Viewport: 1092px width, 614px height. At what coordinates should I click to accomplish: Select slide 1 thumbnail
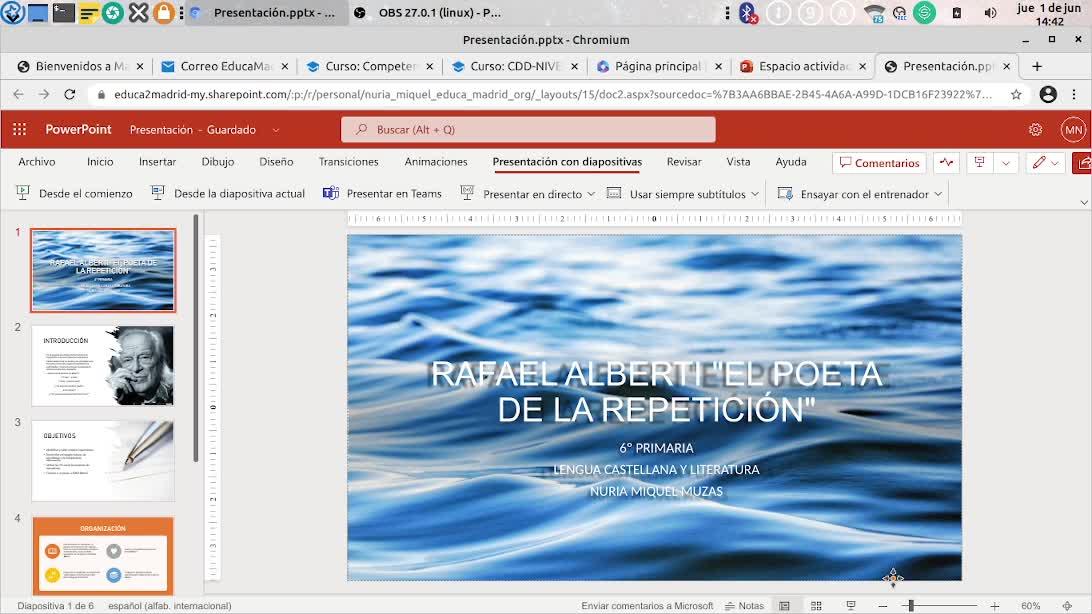click(x=103, y=270)
